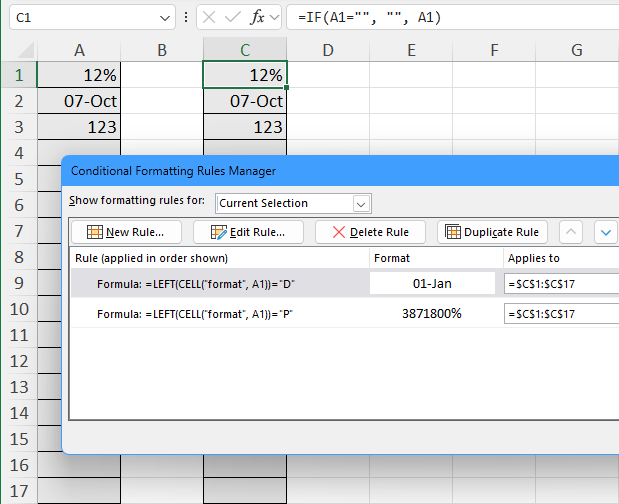Select row 16 header
619x504 pixels.
19,465
